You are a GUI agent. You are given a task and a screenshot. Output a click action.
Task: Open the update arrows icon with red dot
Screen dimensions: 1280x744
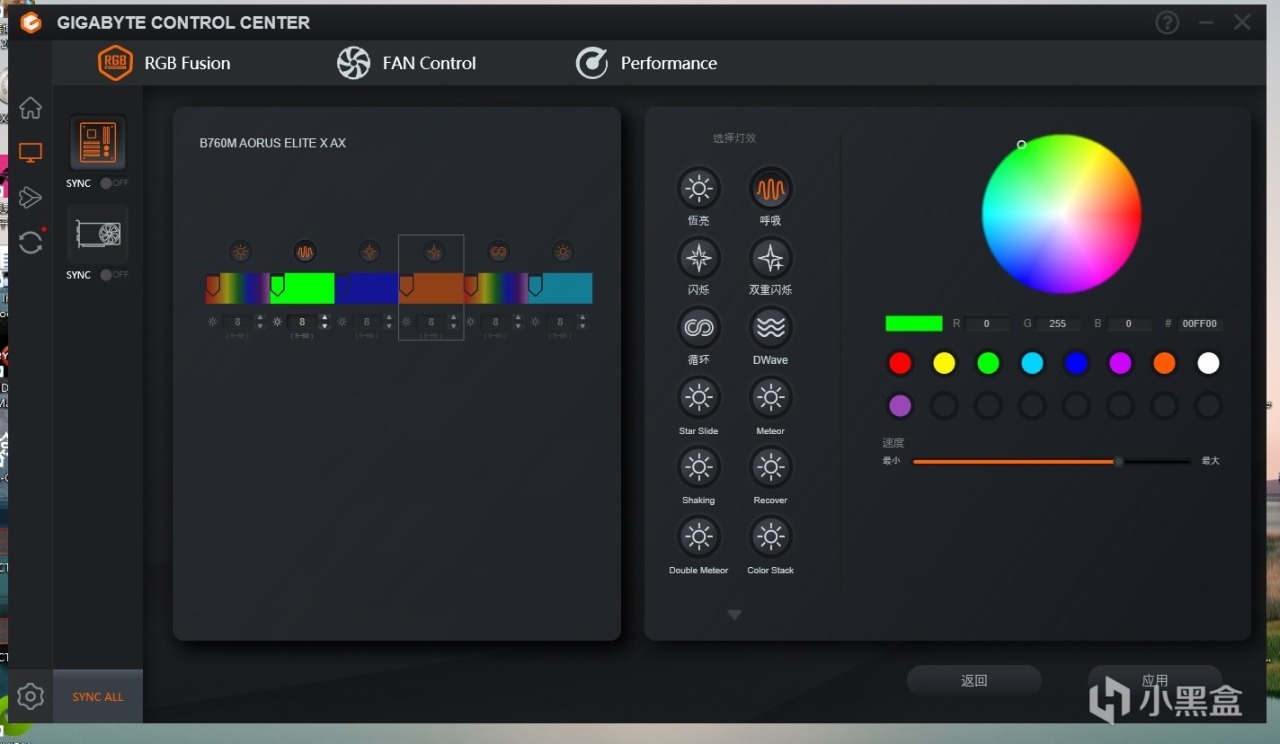(30, 241)
